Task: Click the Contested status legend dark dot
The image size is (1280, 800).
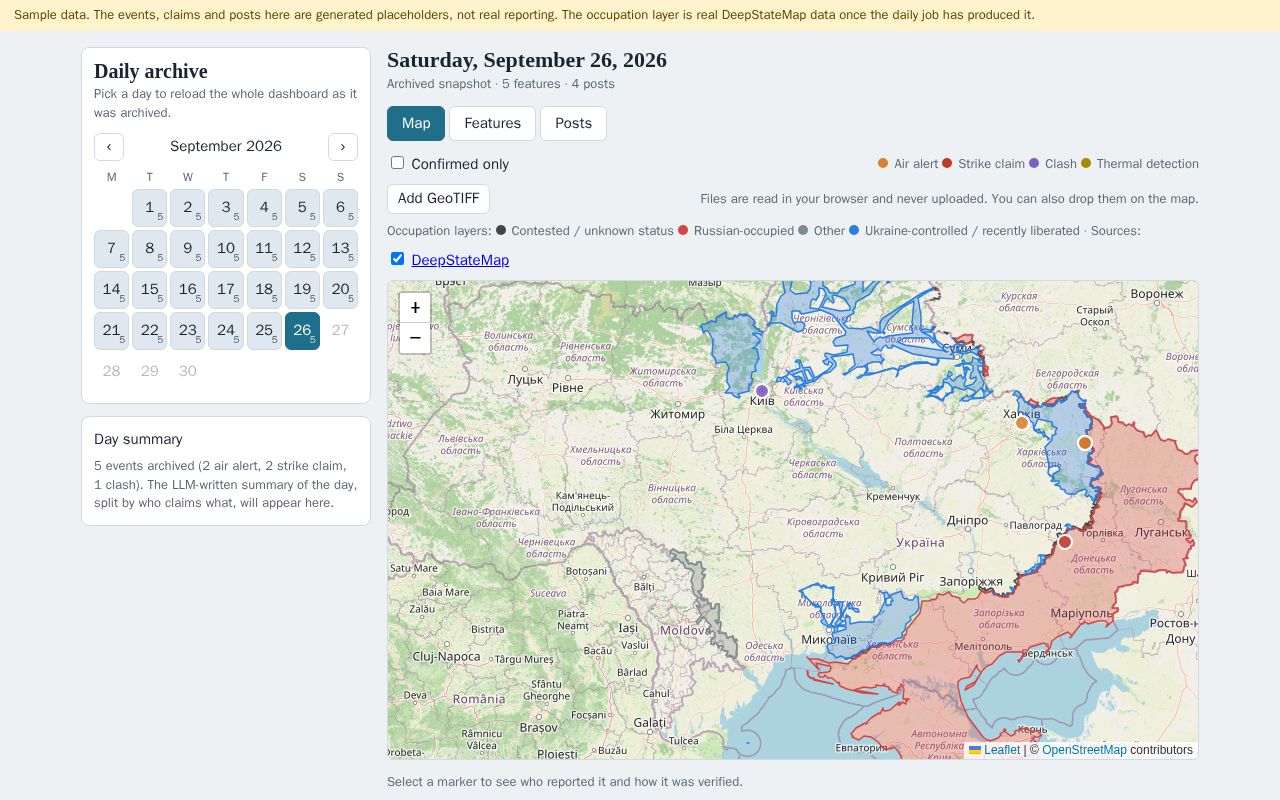Action: pyautogui.click(x=501, y=230)
